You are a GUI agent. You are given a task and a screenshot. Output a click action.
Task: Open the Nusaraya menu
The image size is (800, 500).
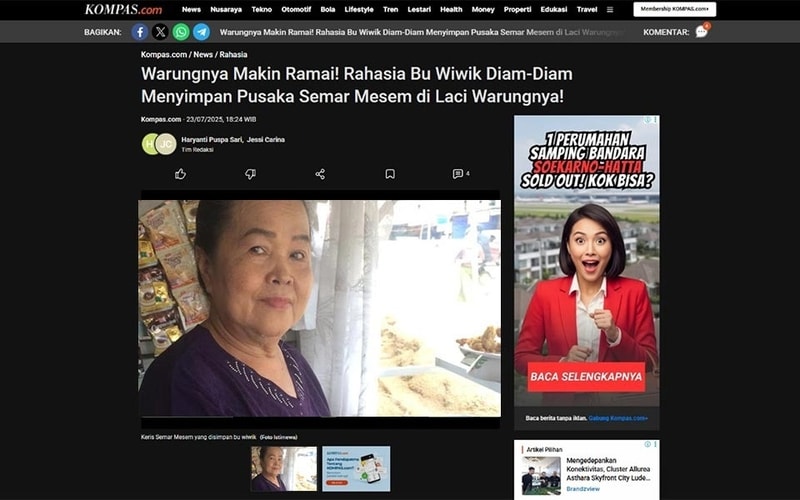point(226,10)
